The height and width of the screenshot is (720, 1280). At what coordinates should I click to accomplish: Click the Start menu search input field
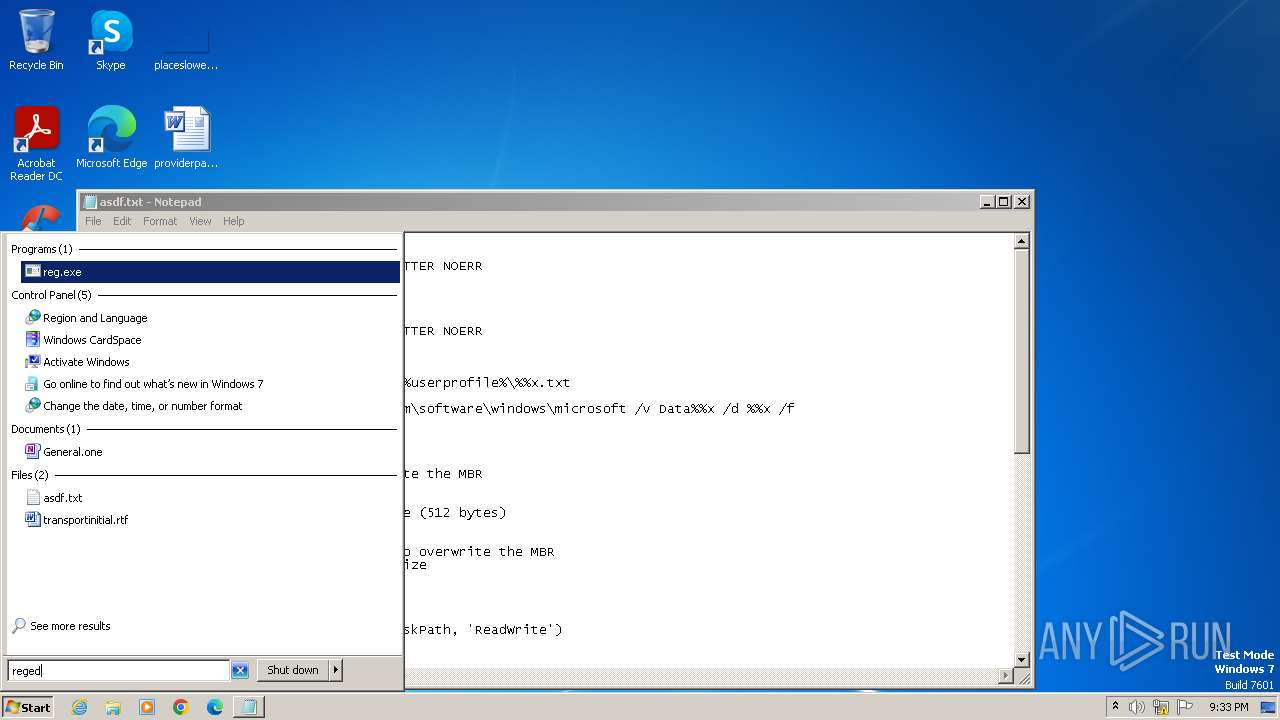click(119, 671)
